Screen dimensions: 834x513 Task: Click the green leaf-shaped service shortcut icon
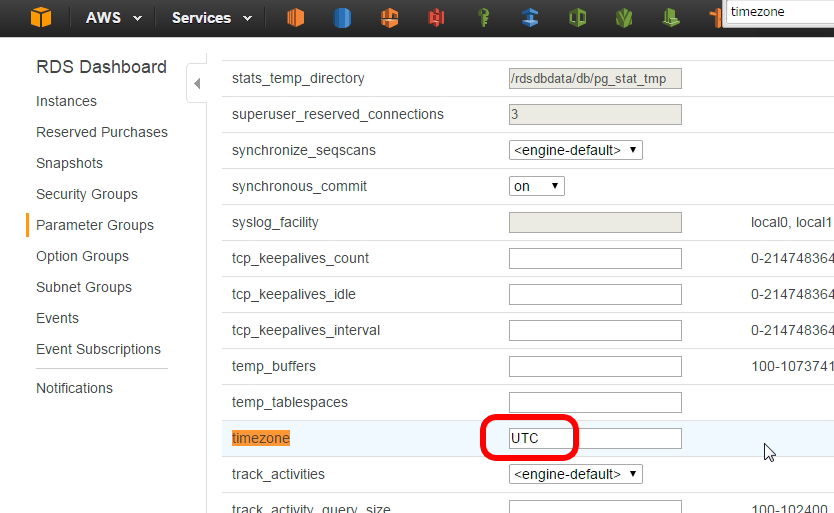624,18
